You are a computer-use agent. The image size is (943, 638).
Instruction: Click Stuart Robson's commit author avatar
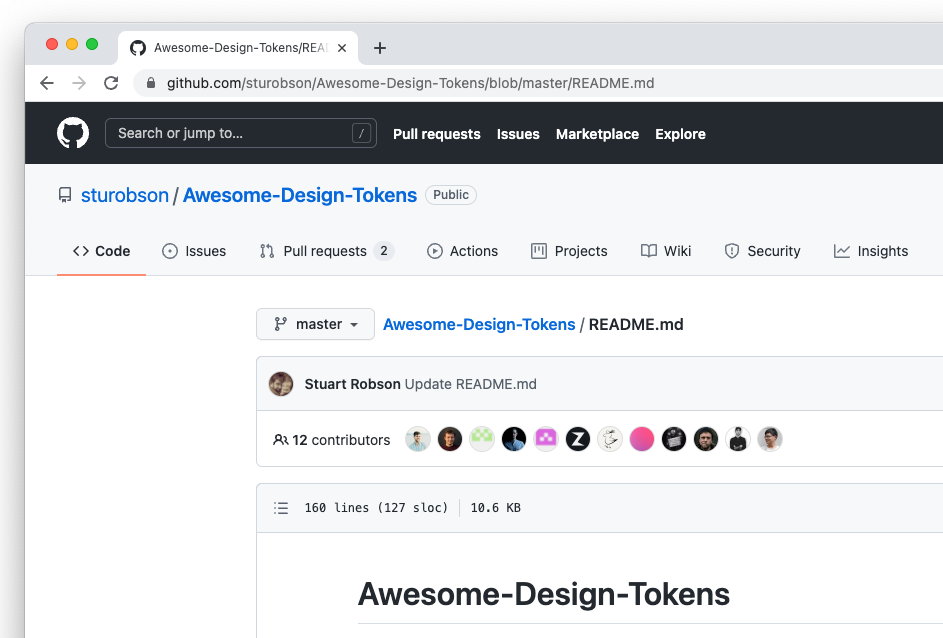281,384
